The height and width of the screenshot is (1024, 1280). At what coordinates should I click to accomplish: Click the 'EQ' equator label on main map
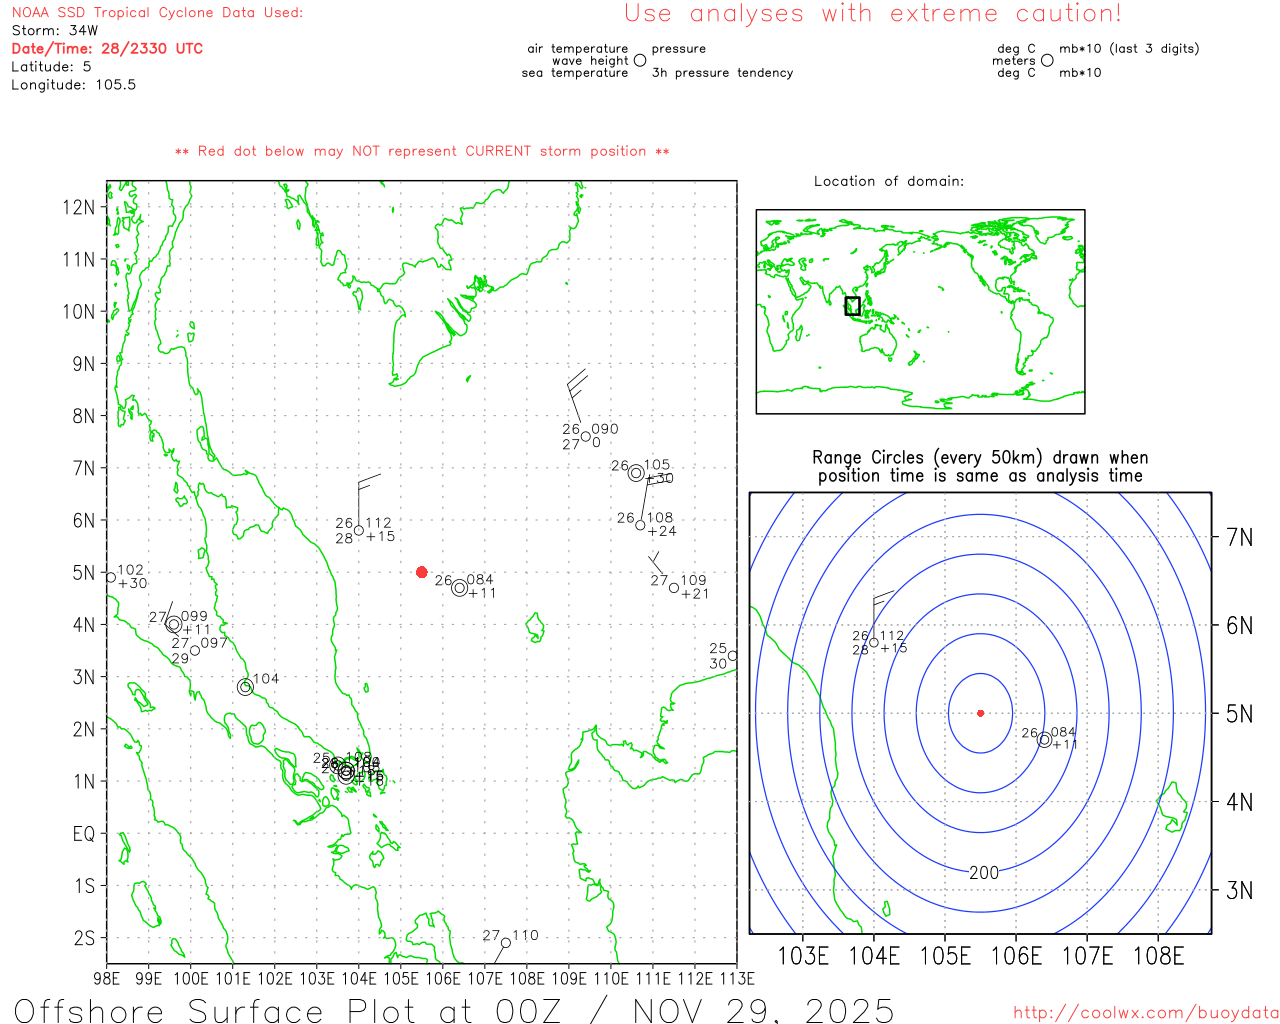point(84,833)
